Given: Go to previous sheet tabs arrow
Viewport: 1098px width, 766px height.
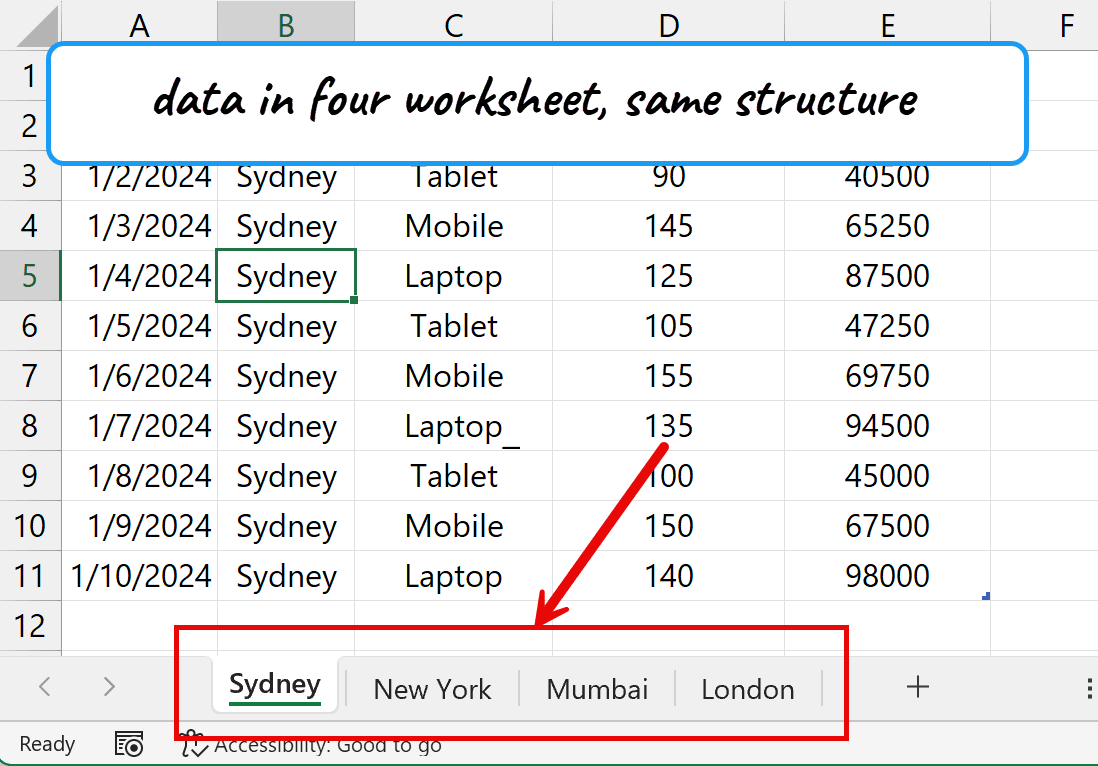Looking at the screenshot, I should (45, 686).
